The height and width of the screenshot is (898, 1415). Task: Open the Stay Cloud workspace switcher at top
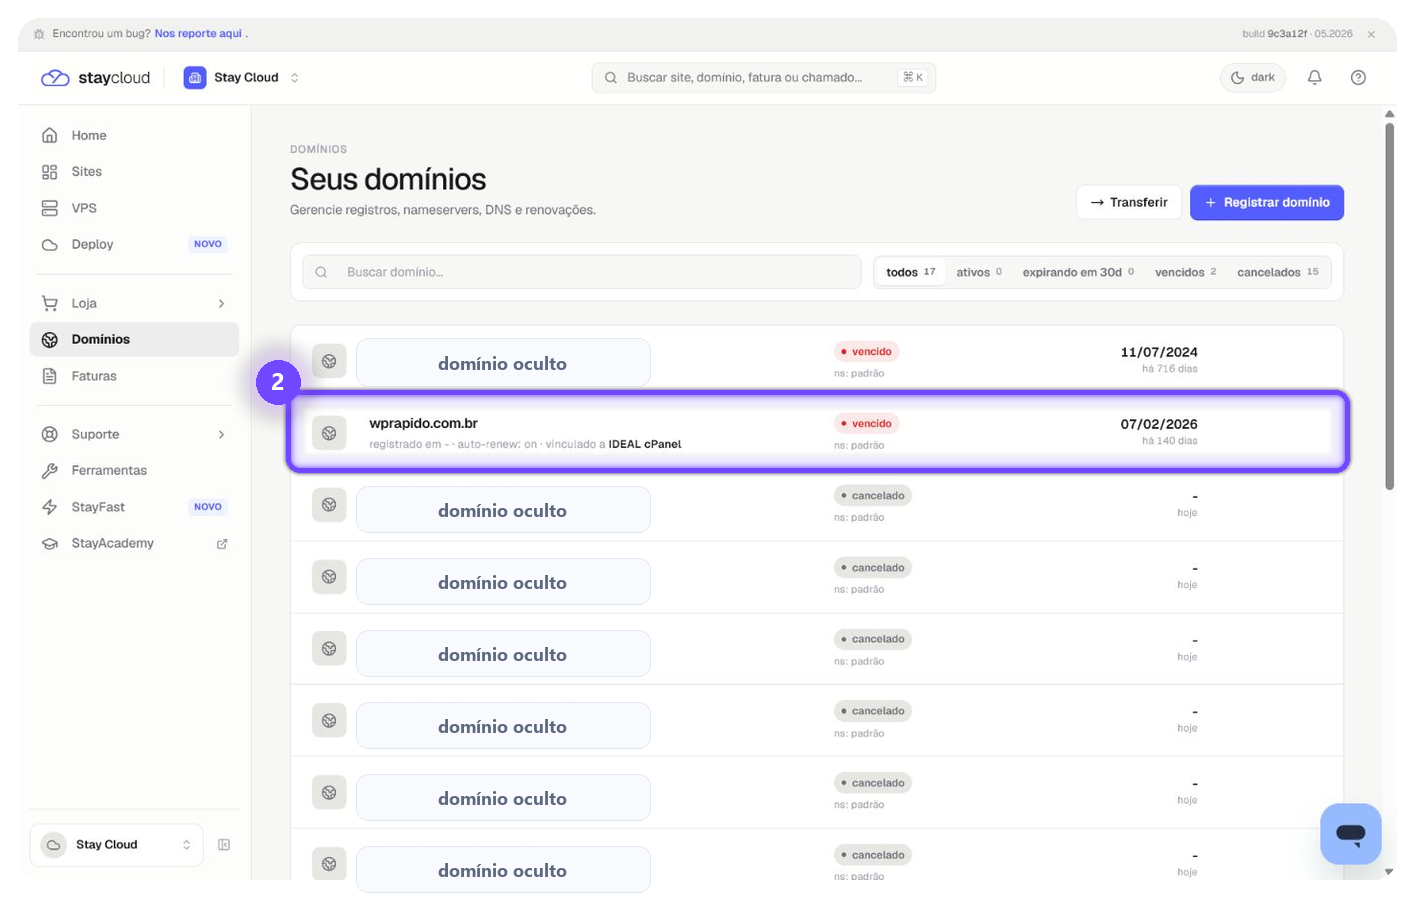241,77
